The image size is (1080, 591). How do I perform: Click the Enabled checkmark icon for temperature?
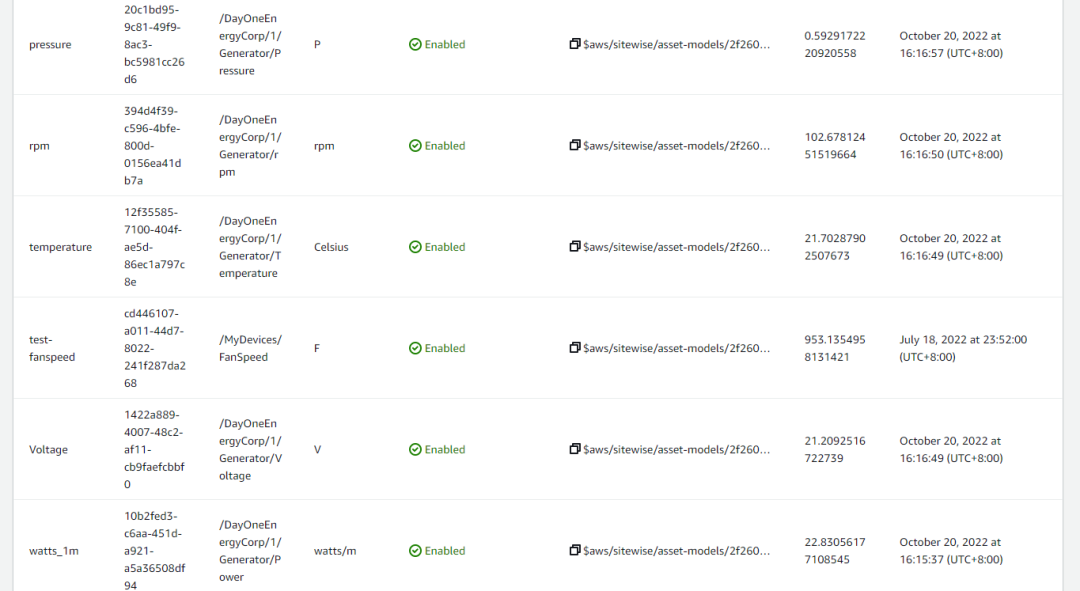pos(415,247)
